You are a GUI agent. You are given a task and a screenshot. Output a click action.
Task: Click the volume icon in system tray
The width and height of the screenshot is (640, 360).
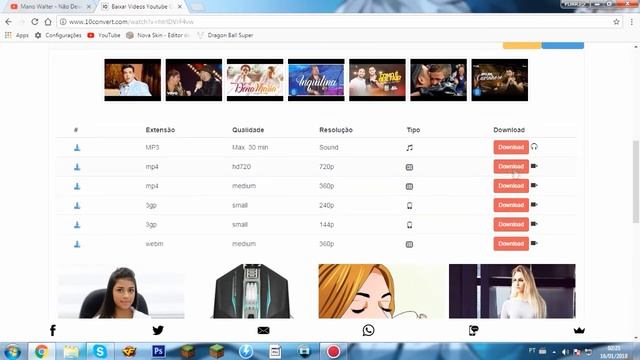[565, 352]
